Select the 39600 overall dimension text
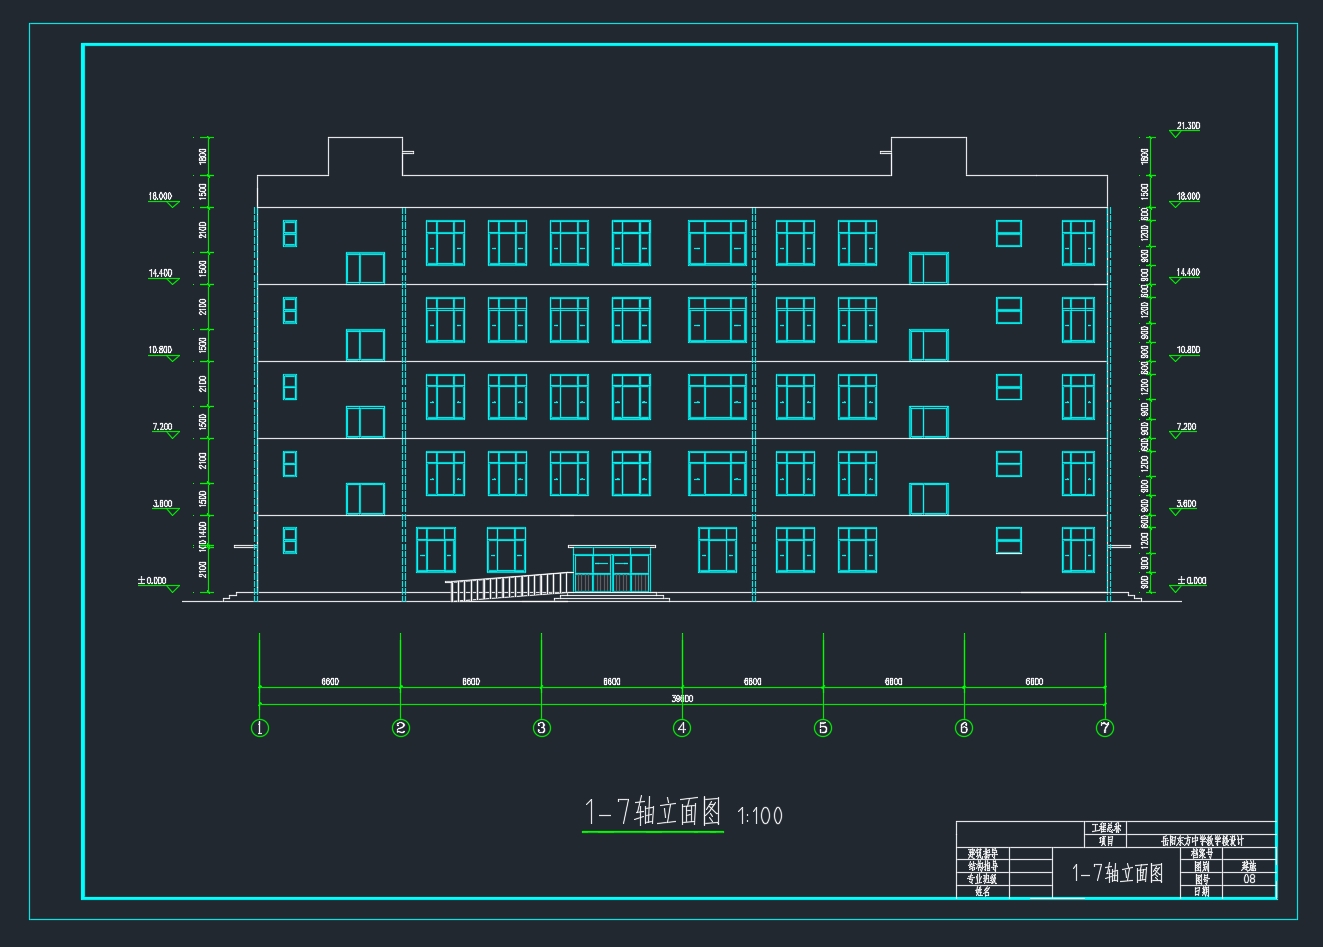The image size is (1323, 947). pos(682,699)
